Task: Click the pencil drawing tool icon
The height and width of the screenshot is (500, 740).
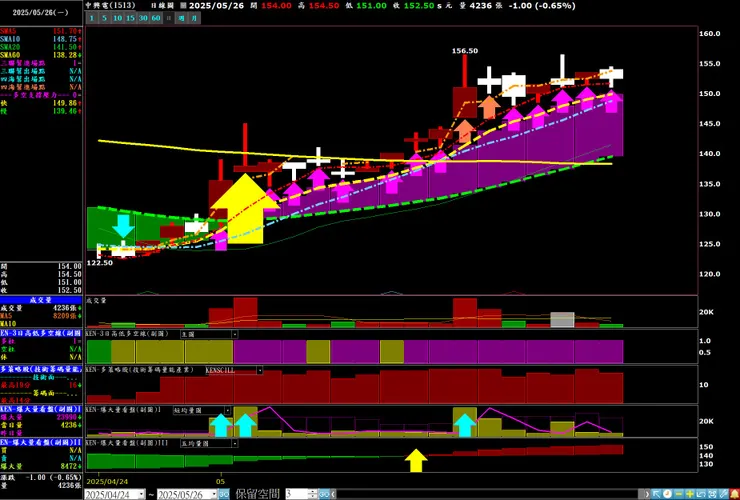Action: (723, 494)
